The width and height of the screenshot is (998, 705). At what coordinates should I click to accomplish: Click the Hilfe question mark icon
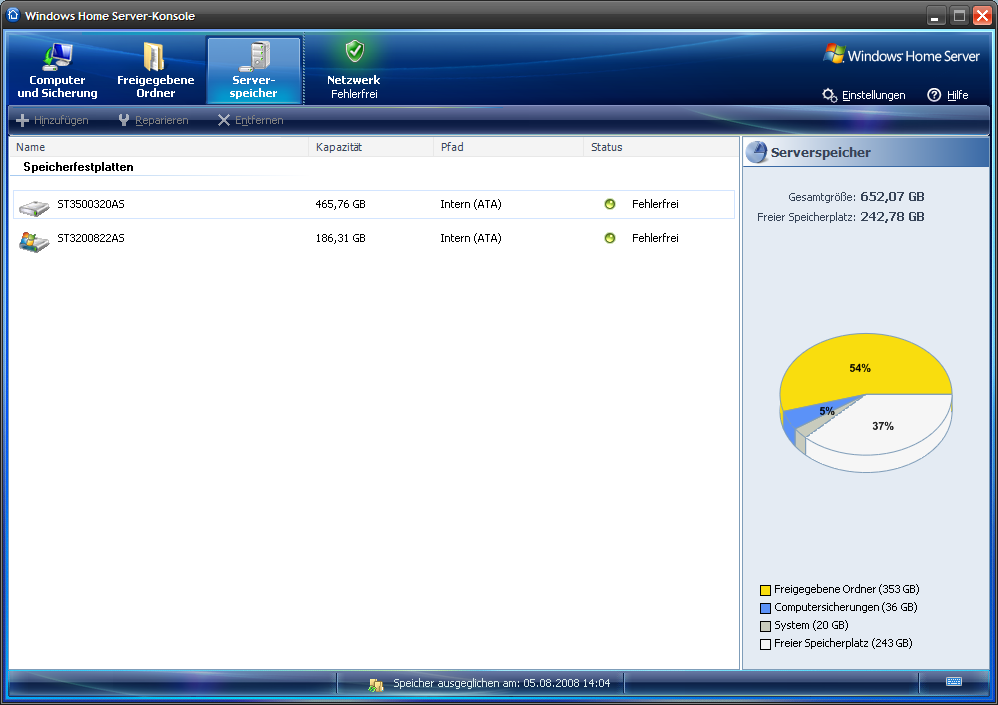pos(934,95)
